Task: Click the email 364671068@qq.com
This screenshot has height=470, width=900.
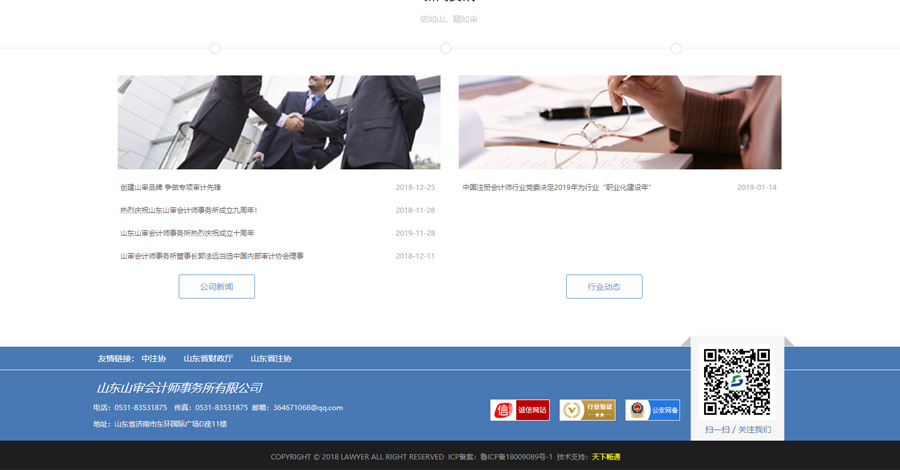Action: tap(308, 407)
